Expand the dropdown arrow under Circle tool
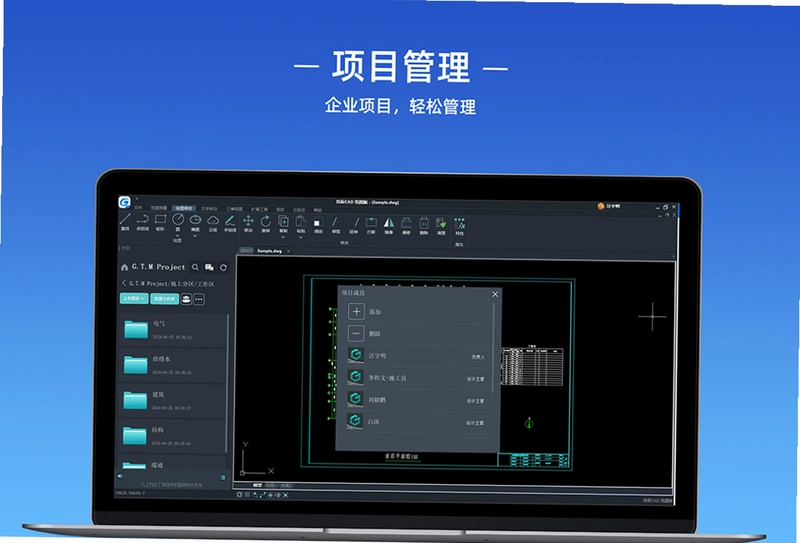800x543 pixels. tap(178, 236)
